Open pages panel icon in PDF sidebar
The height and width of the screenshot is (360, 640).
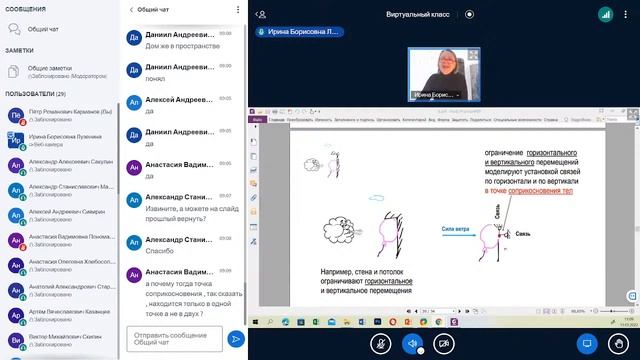coord(253,156)
